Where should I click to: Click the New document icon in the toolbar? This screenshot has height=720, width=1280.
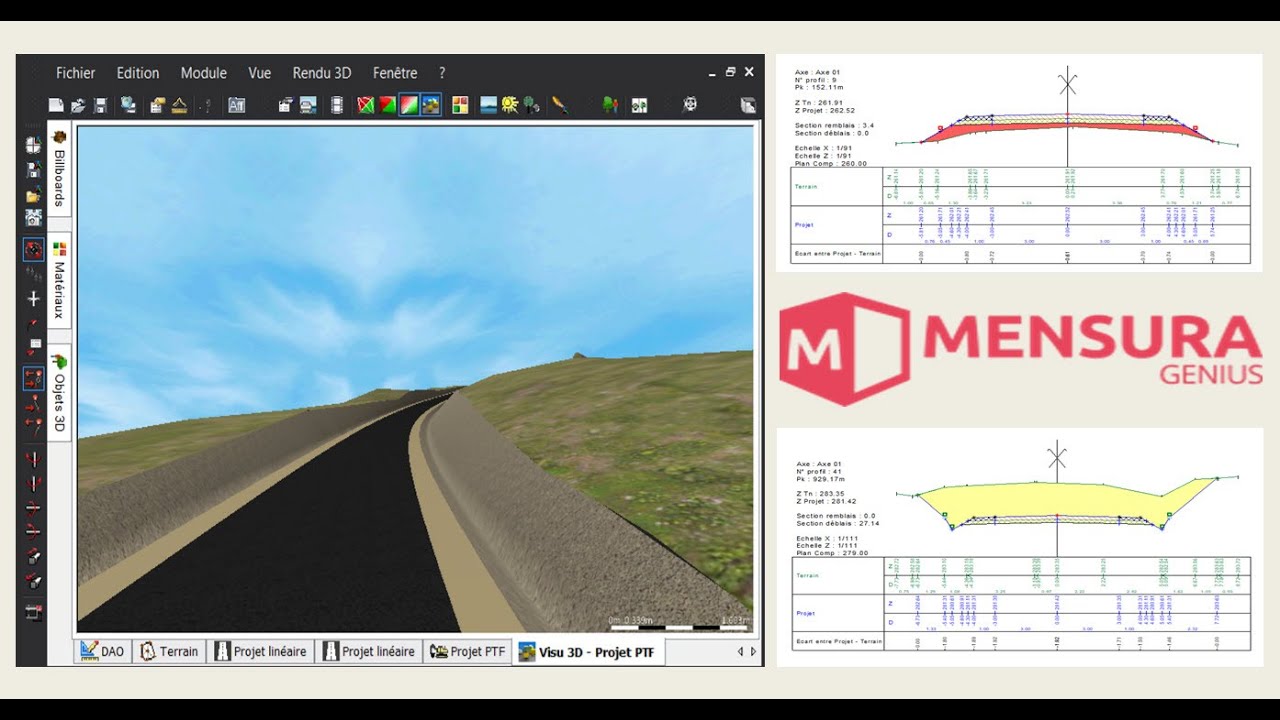click(56, 105)
